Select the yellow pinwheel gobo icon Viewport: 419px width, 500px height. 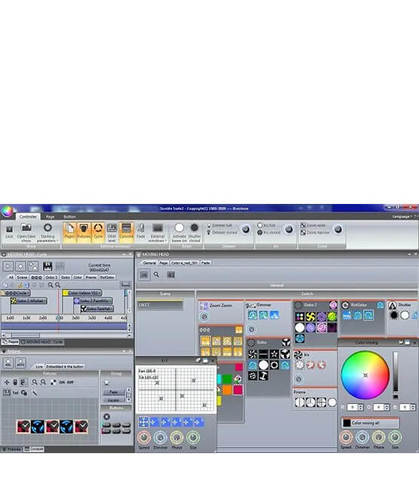coord(310,317)
